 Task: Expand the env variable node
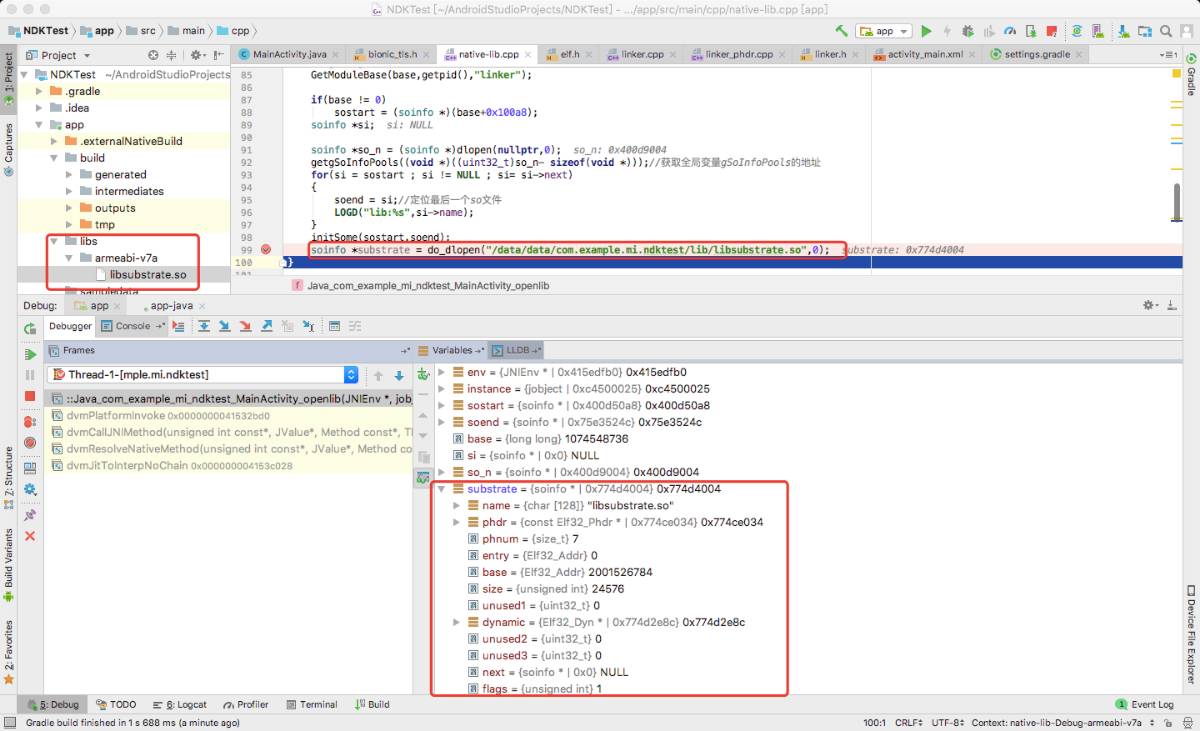pyautogui.click(x=443, y=372)
